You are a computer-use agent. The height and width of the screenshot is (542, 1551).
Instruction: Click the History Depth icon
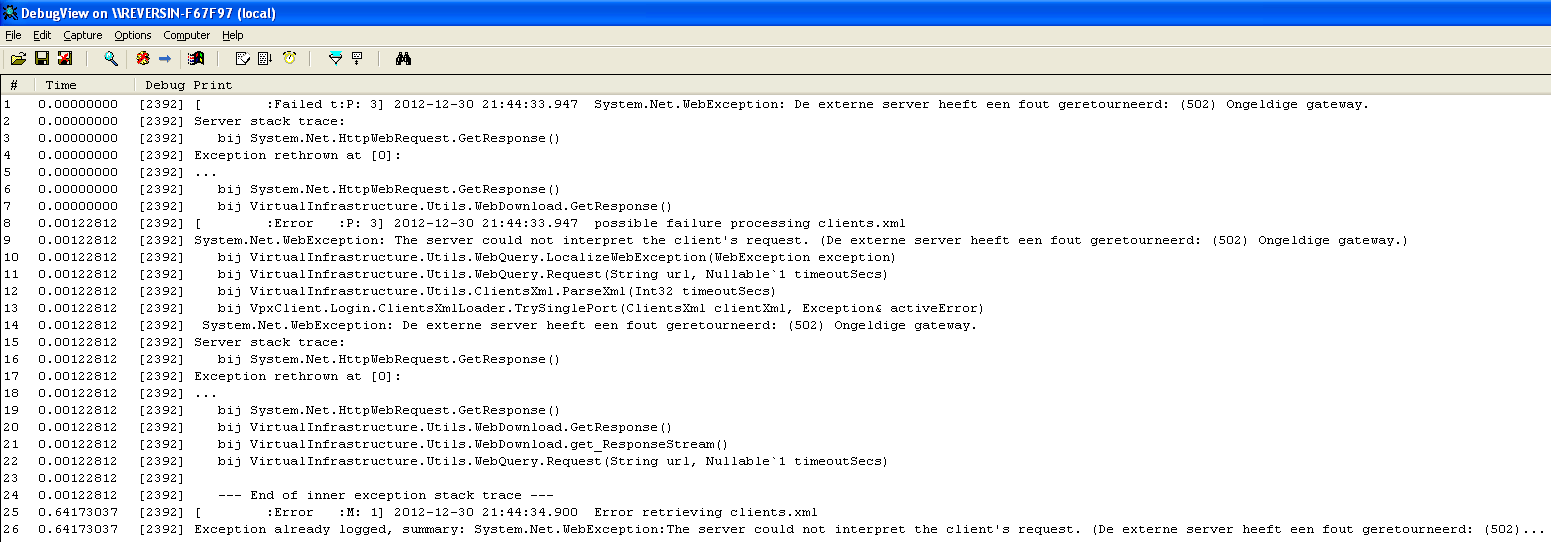coord(357,59)
